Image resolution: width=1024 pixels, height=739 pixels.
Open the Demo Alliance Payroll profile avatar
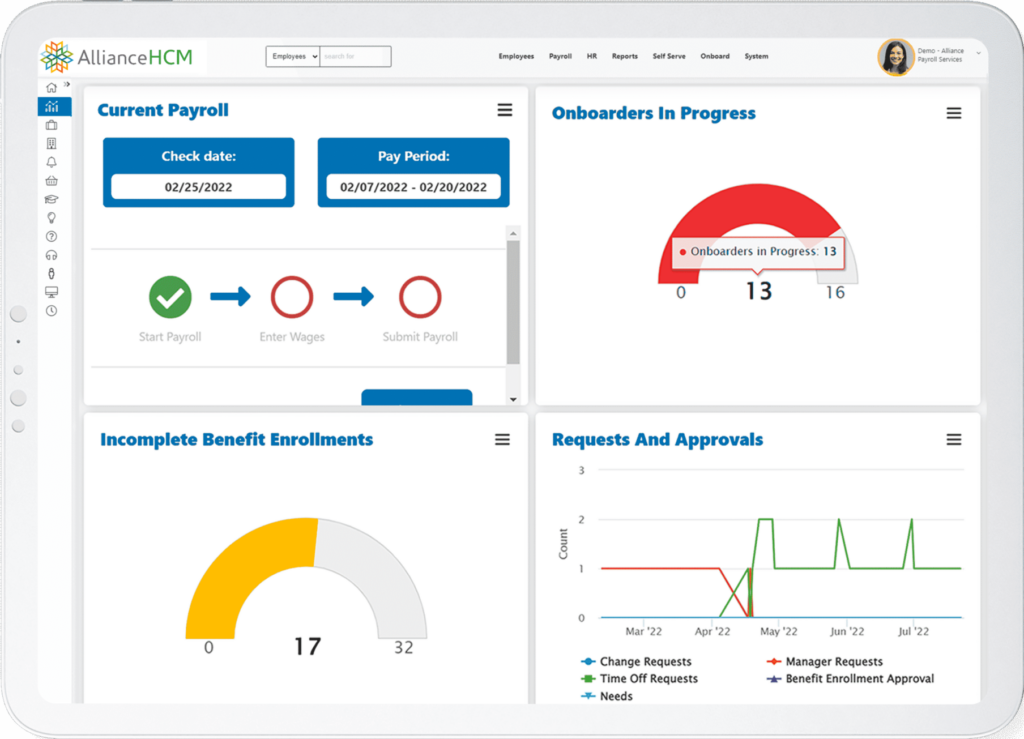coord(896,55)
